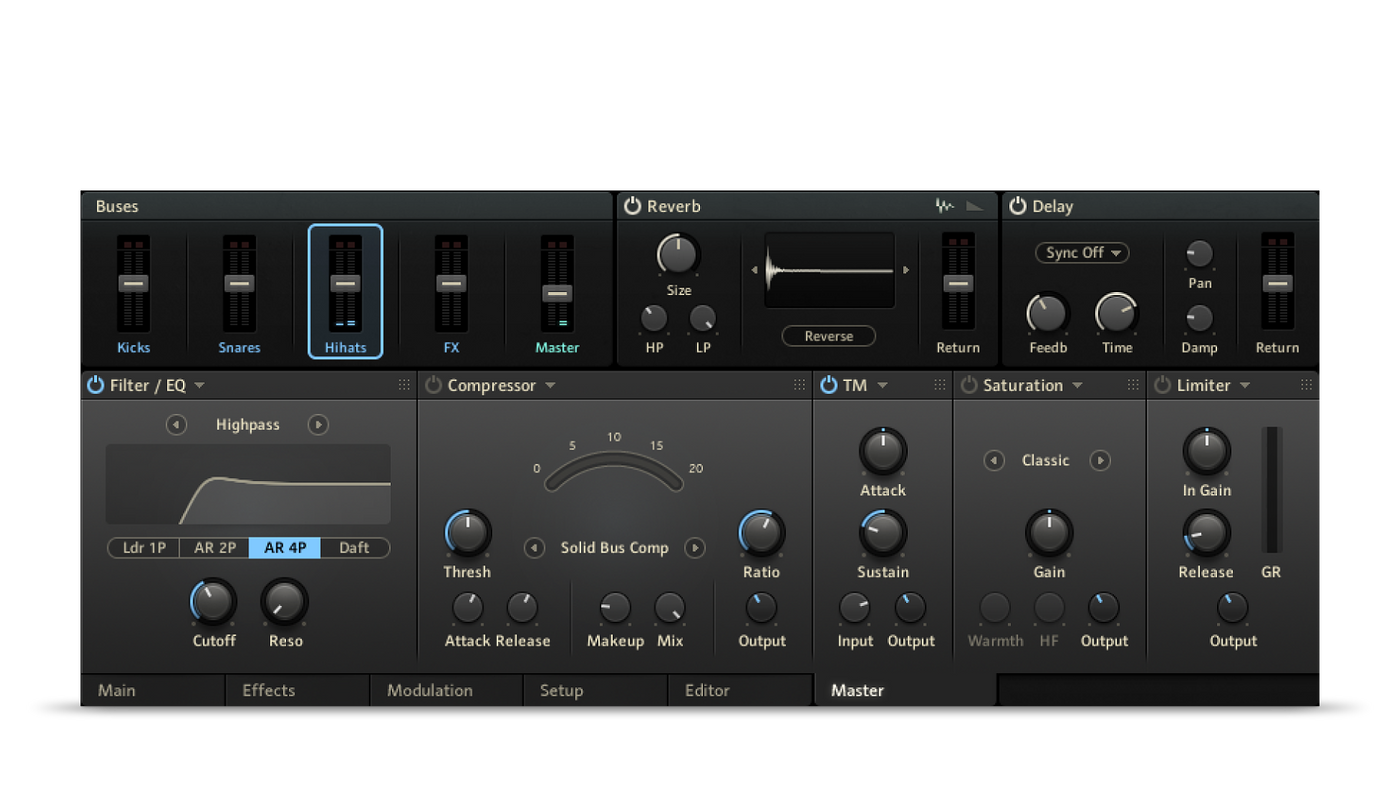
Task: Select the Daft filter mode
Action: 355,548
